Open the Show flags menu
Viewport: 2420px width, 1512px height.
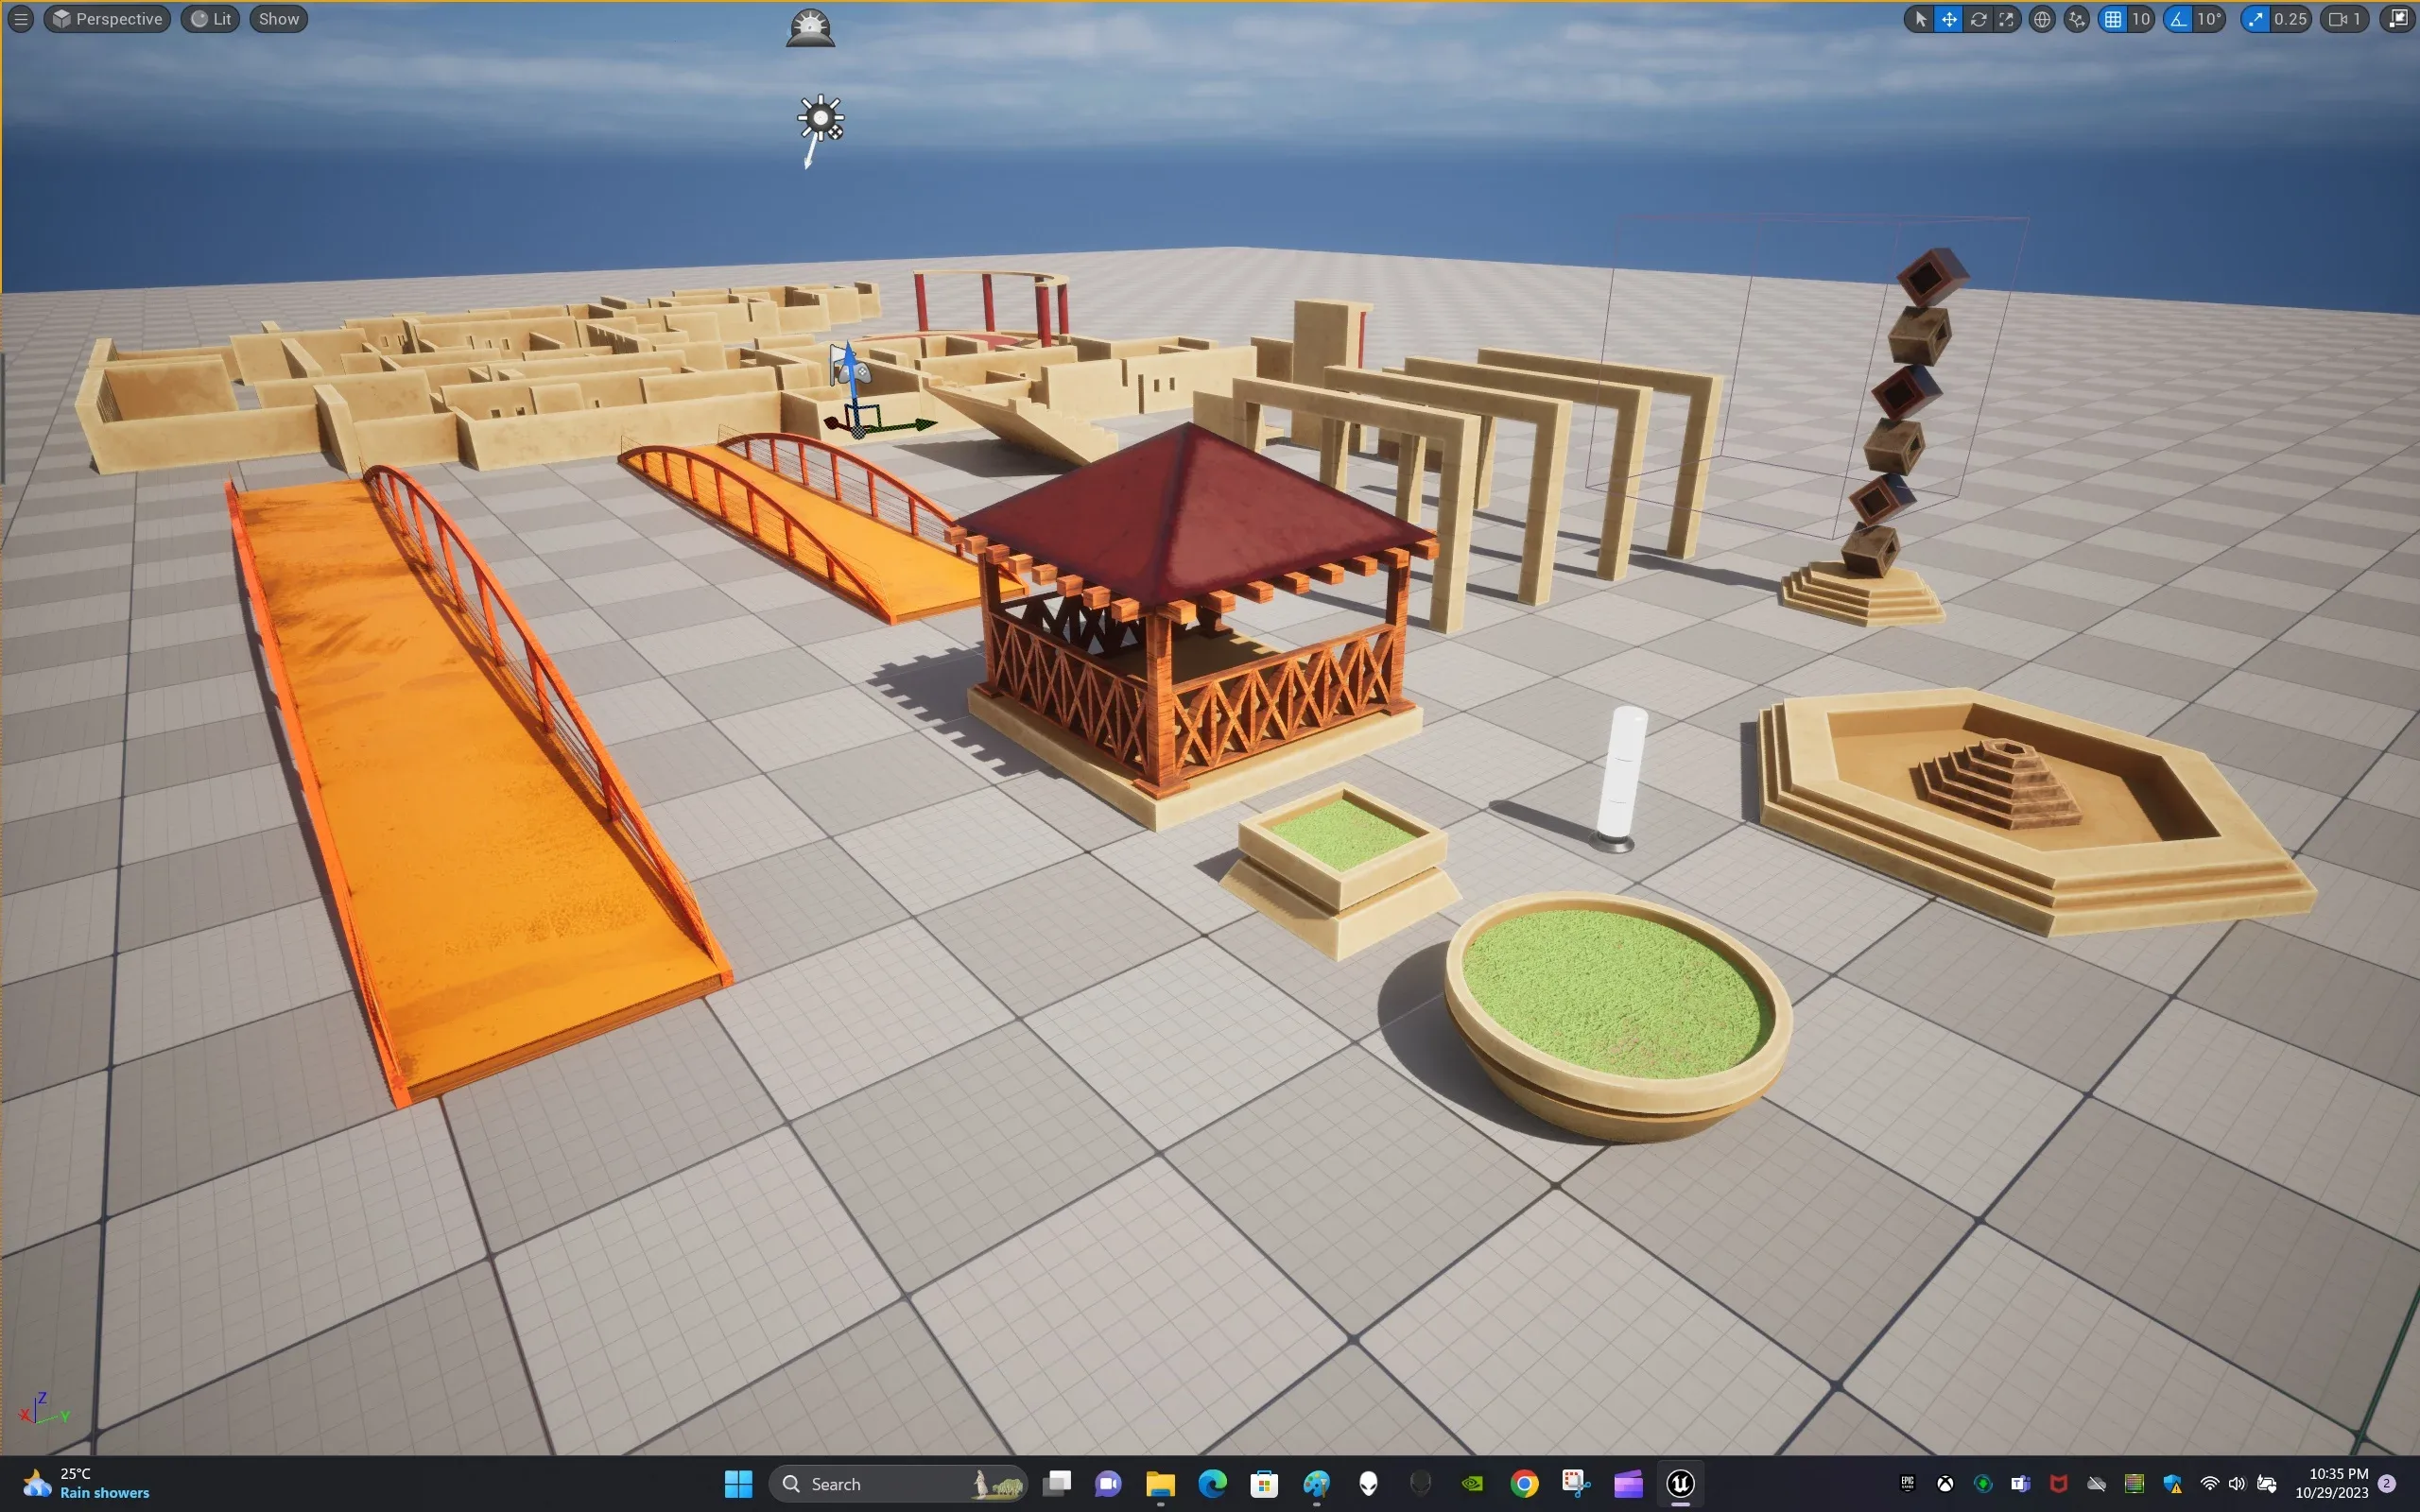[x=279, y=19]
